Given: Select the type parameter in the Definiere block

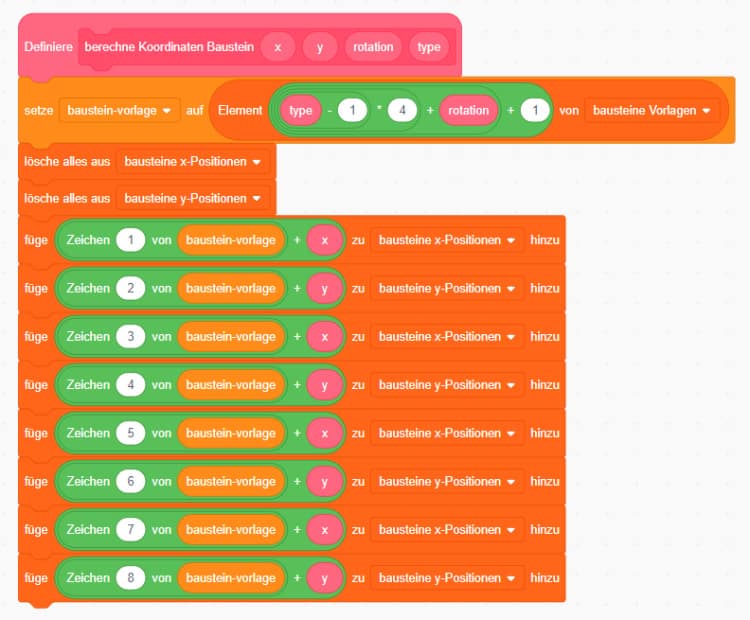Looking at the screenshot, I should click(x=429, y=47).
